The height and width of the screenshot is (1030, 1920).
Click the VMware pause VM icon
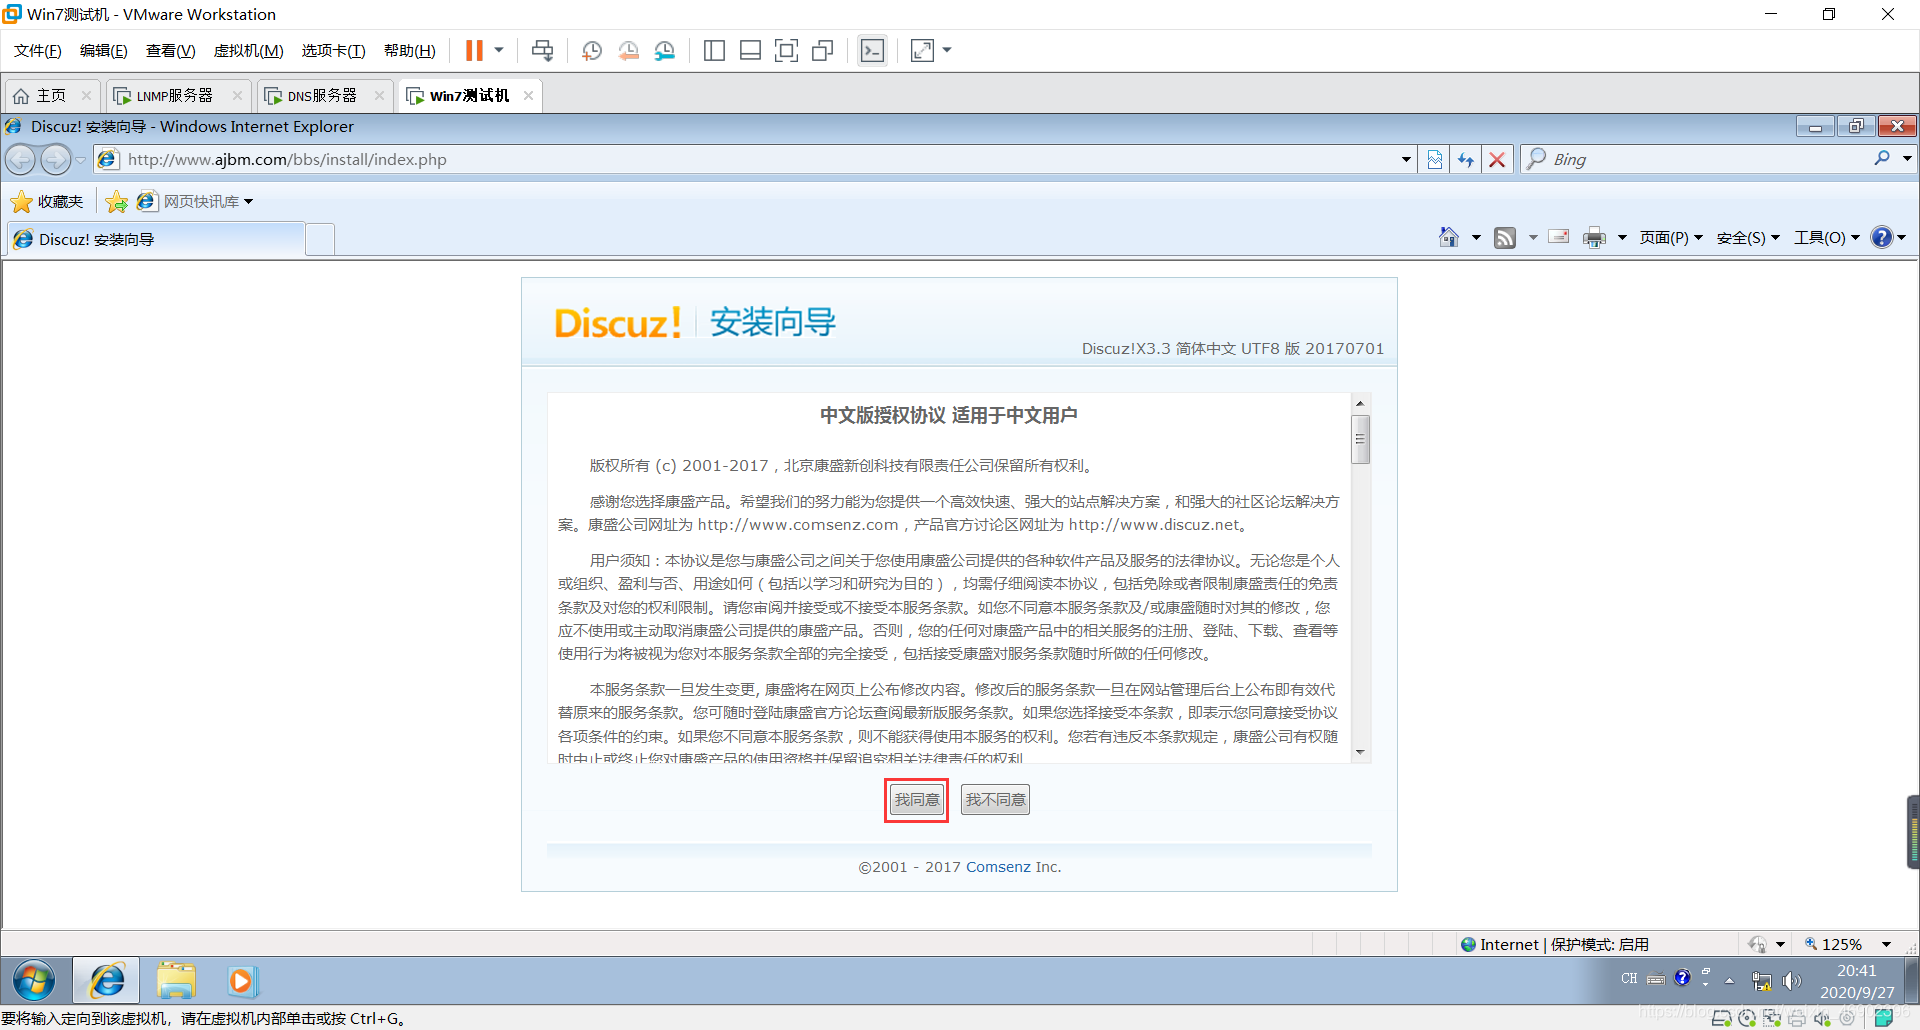(474, 50)
